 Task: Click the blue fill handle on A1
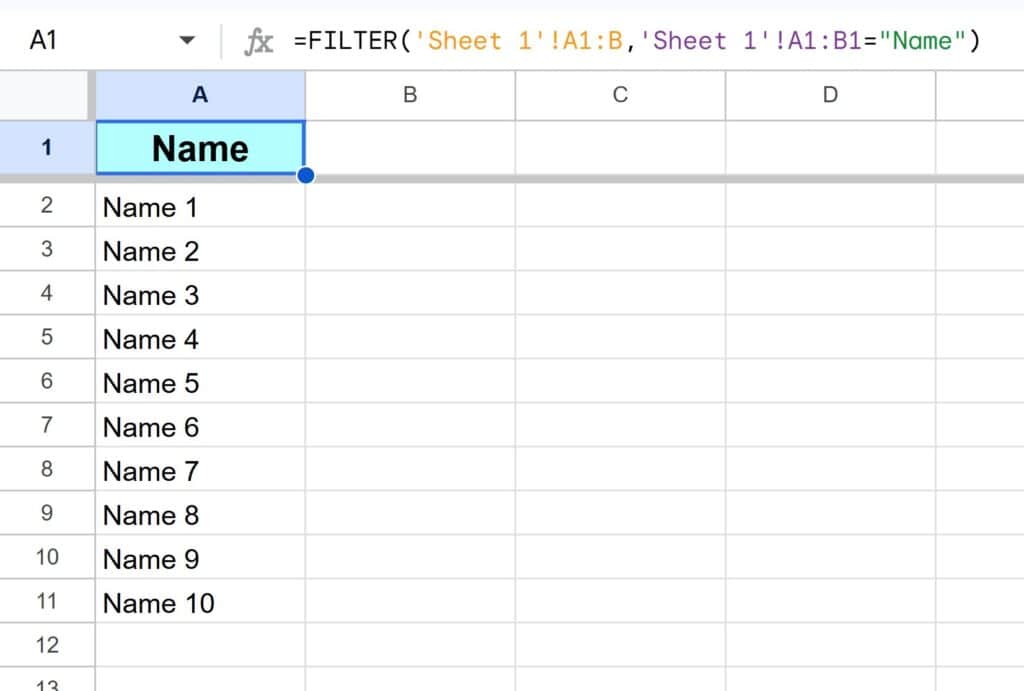click(305, 175)
